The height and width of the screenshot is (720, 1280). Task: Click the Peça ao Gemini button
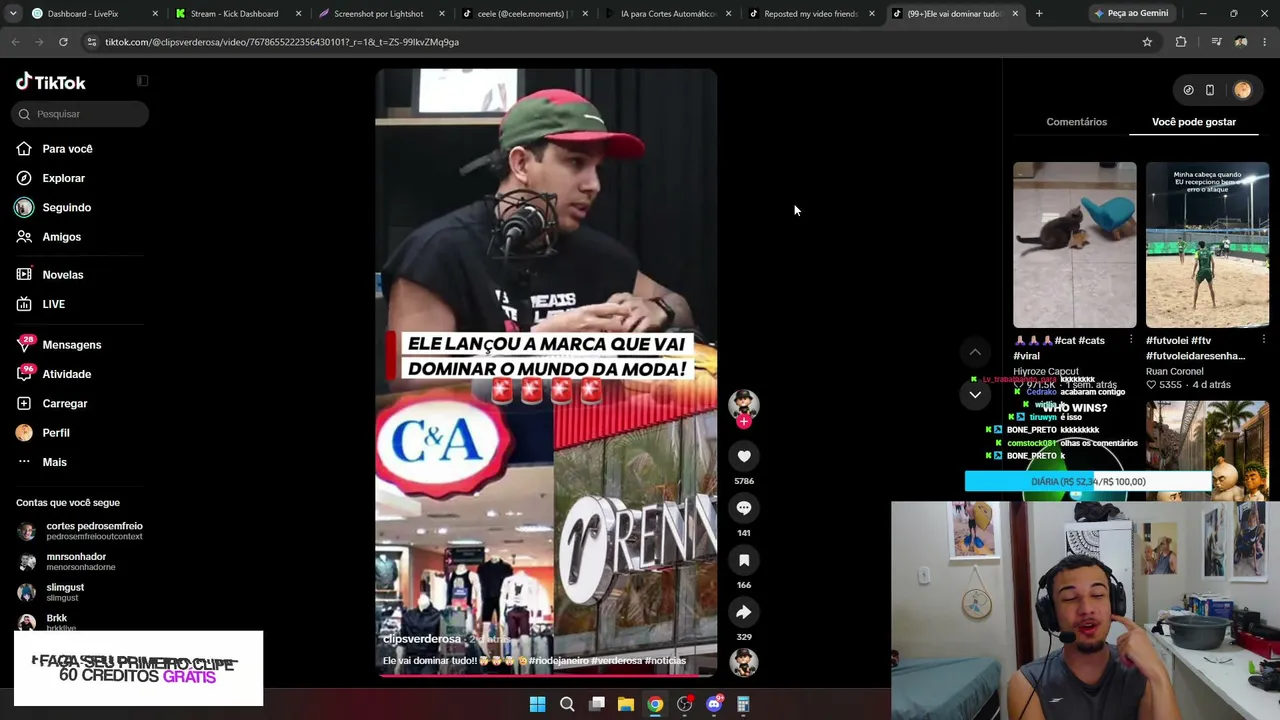coord(1131,14)
